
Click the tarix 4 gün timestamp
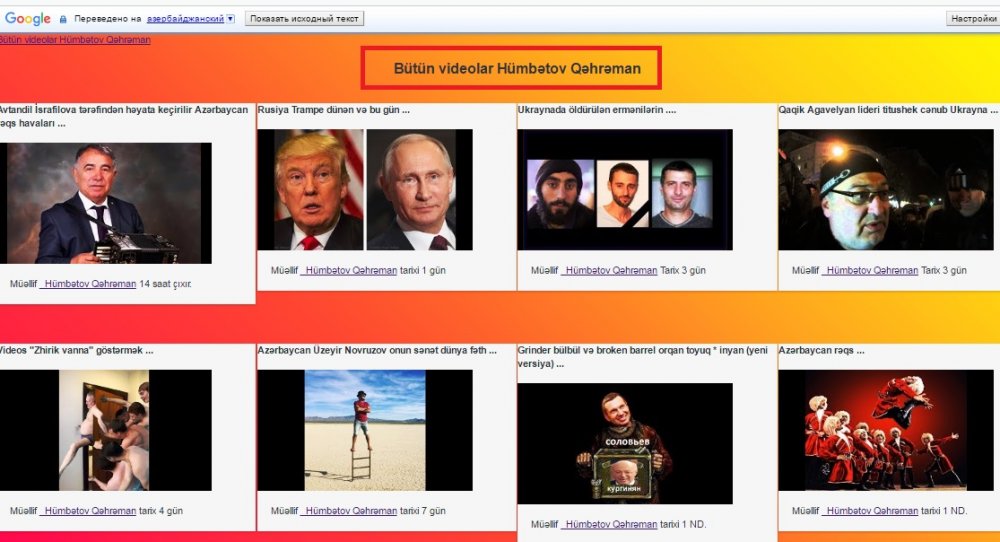[x=161, y=511]
